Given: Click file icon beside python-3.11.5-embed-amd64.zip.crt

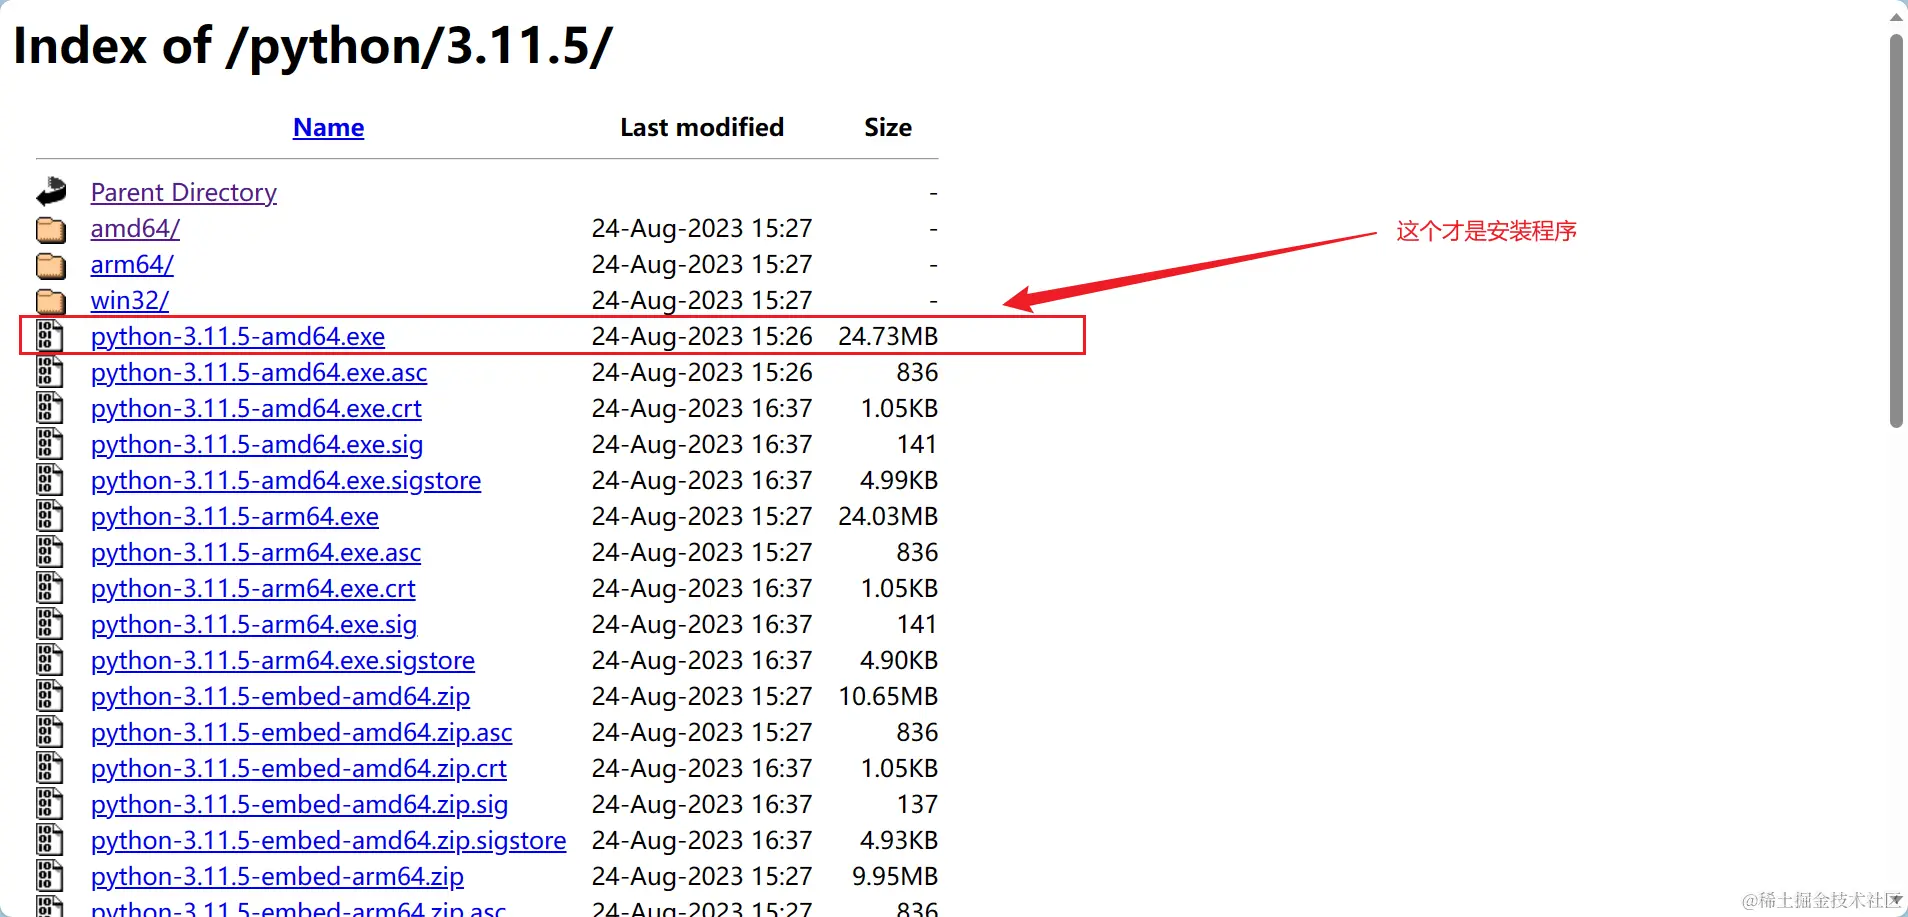Looking at the screenshot, I should [x=50, y=768].
